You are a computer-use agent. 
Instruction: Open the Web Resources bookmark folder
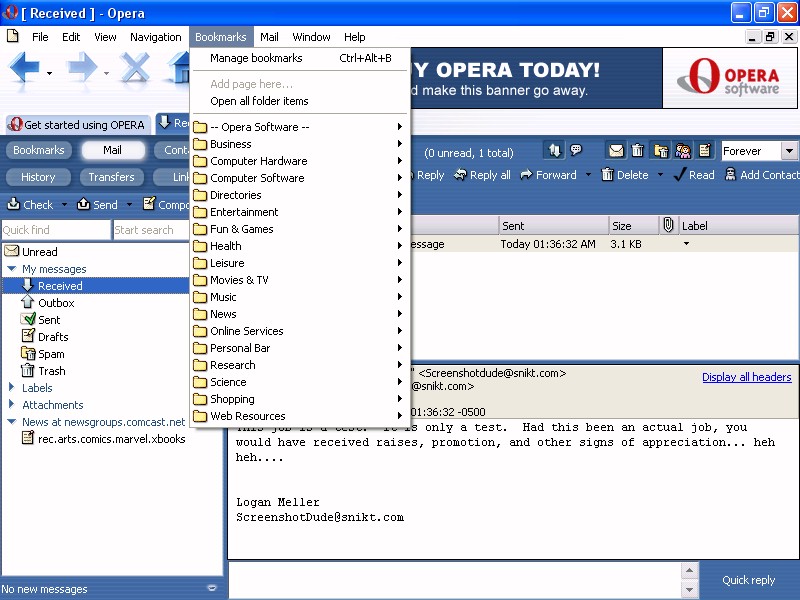tap(301, 416)
